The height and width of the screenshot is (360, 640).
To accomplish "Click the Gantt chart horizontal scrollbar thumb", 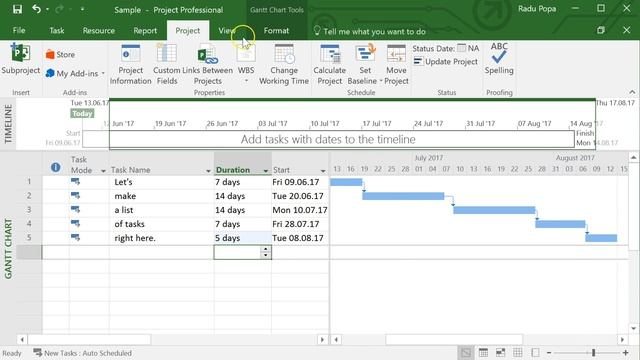I will coord(454,339).
